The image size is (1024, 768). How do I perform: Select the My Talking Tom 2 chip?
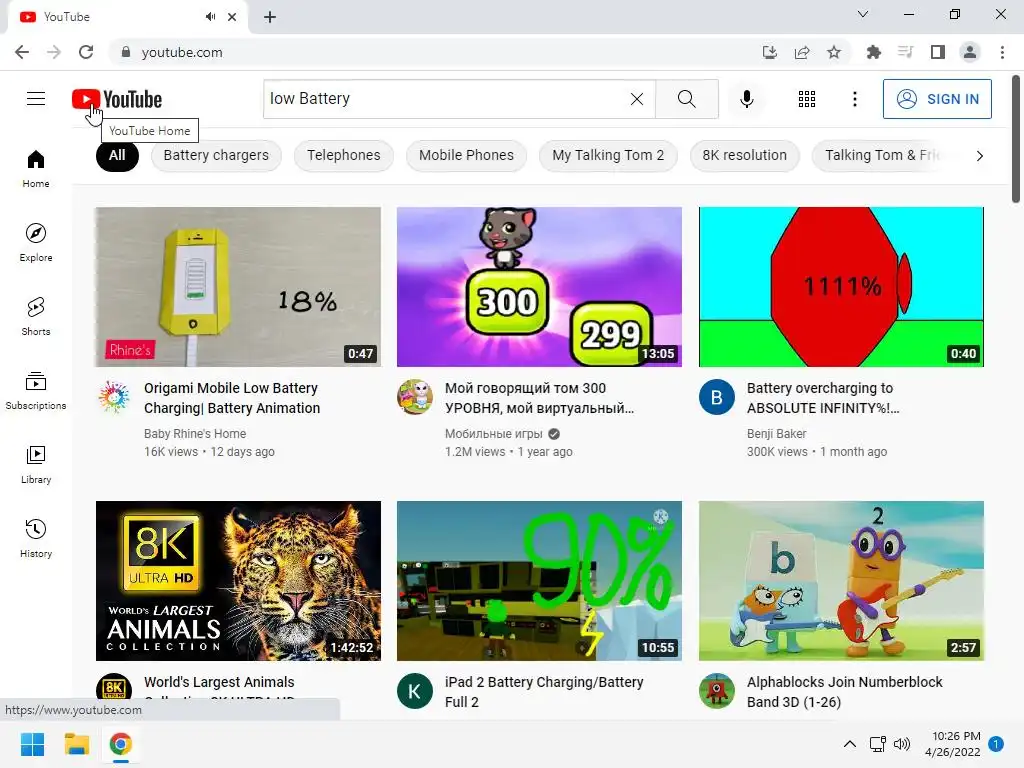[608, 155]
